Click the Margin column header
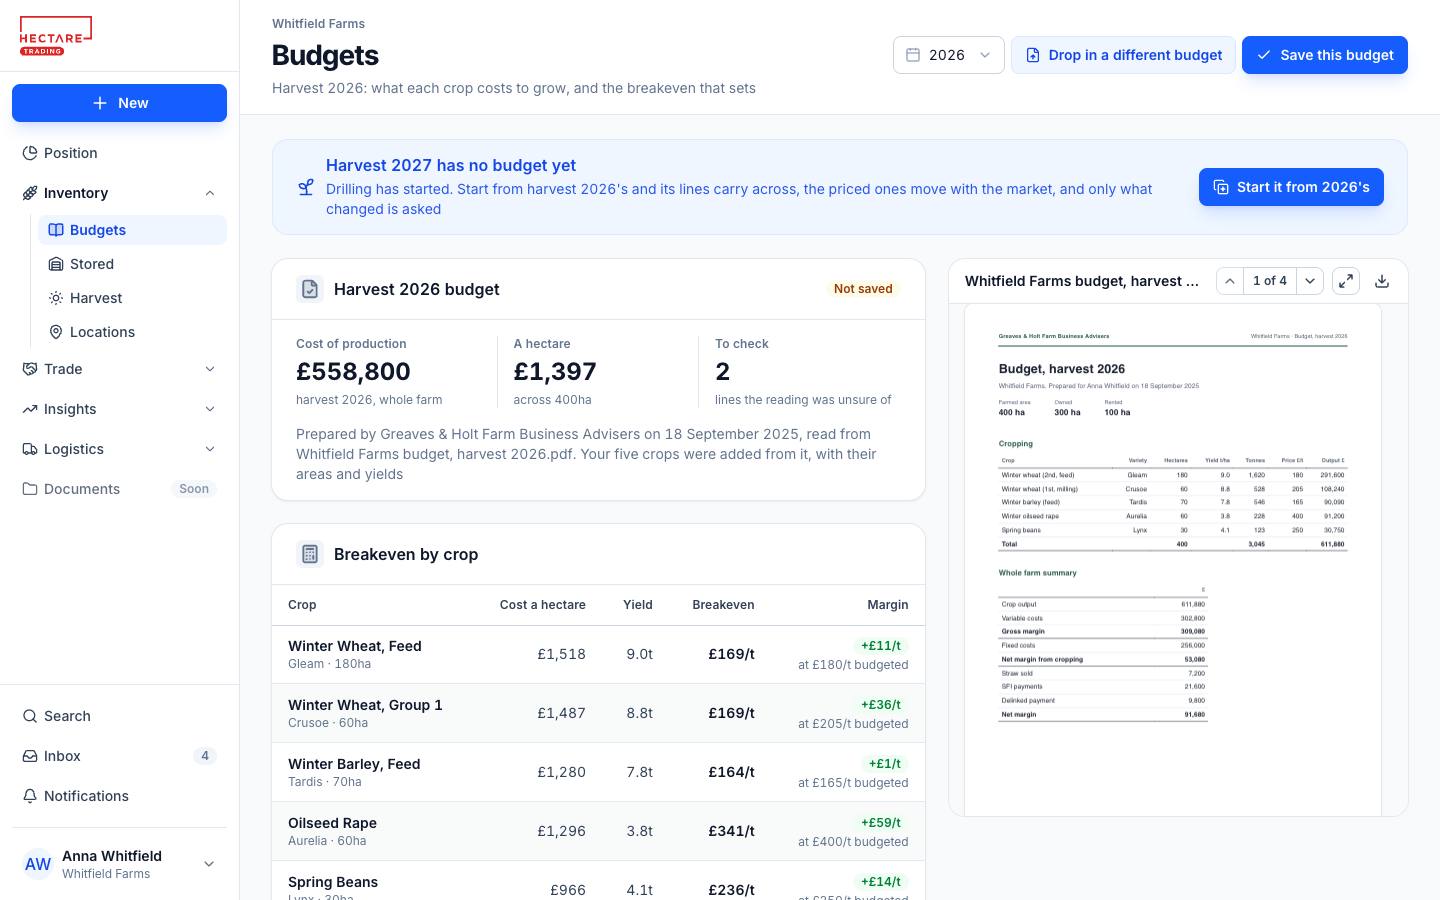Image resolution: width=1440 pixels, height=900 pixels. (x=888, y=605)
